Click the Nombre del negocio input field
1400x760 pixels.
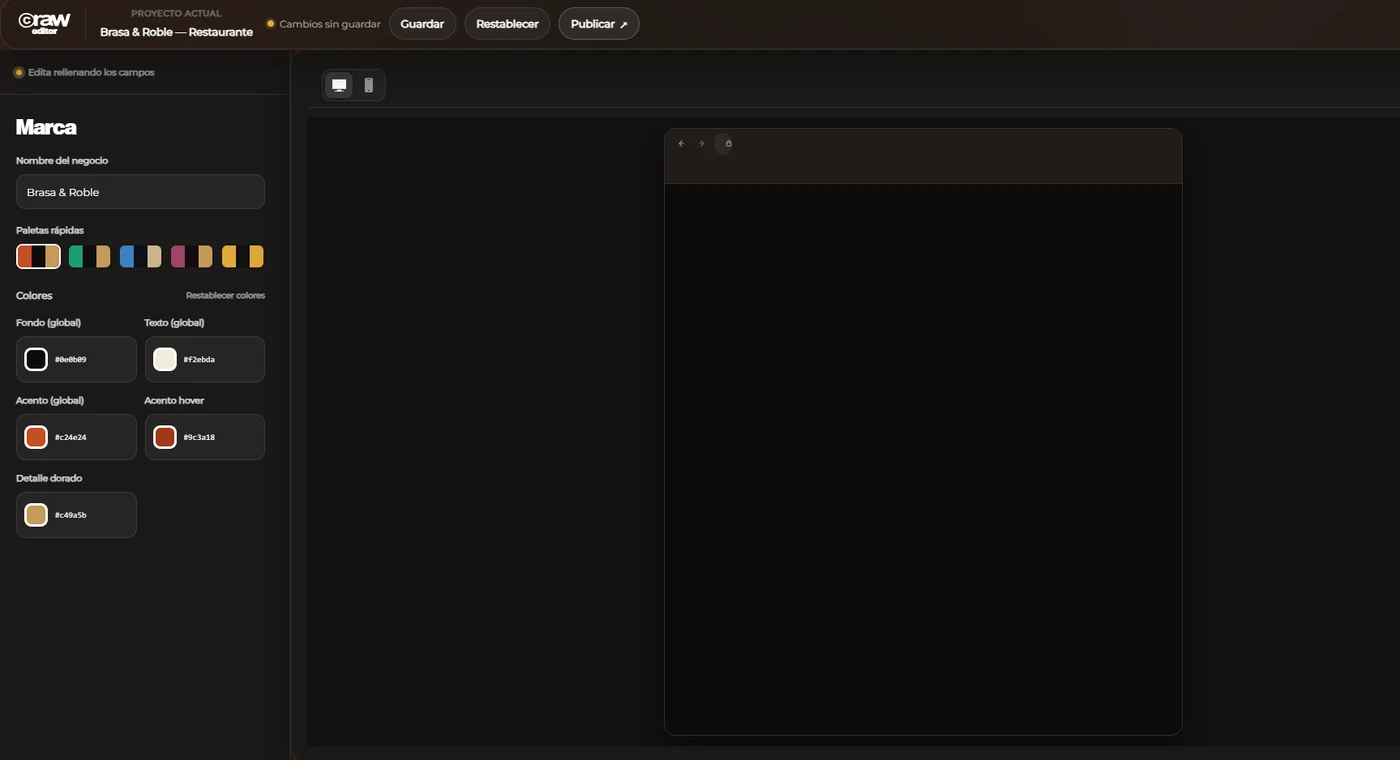[x=140, y=192]
